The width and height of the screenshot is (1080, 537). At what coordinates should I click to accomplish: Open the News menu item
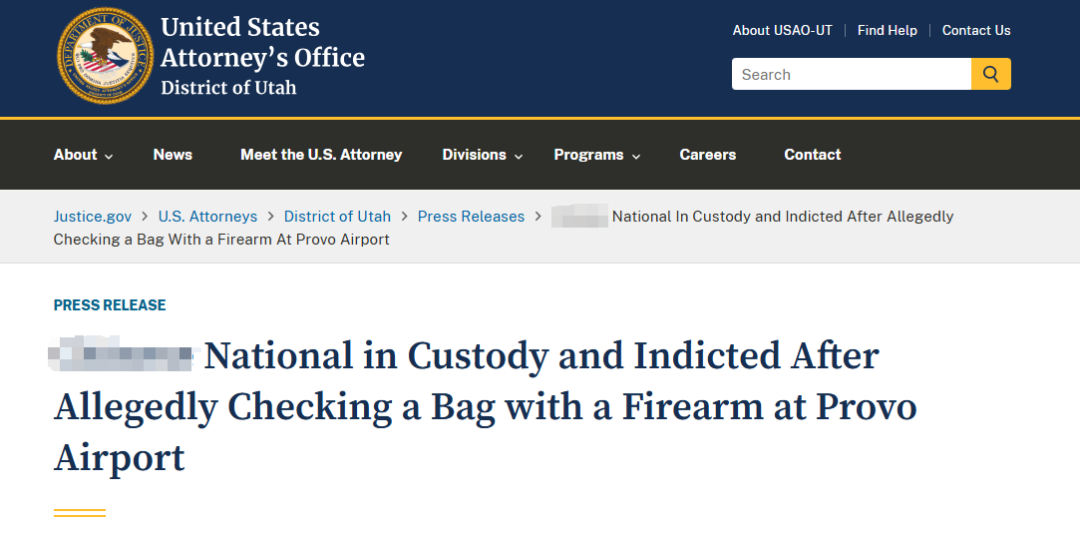coord(172,155)
